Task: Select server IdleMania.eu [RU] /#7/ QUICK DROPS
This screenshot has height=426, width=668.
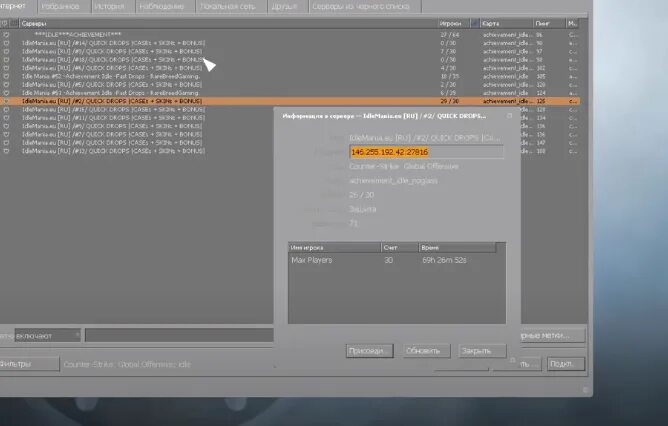Action: (136, 135)
